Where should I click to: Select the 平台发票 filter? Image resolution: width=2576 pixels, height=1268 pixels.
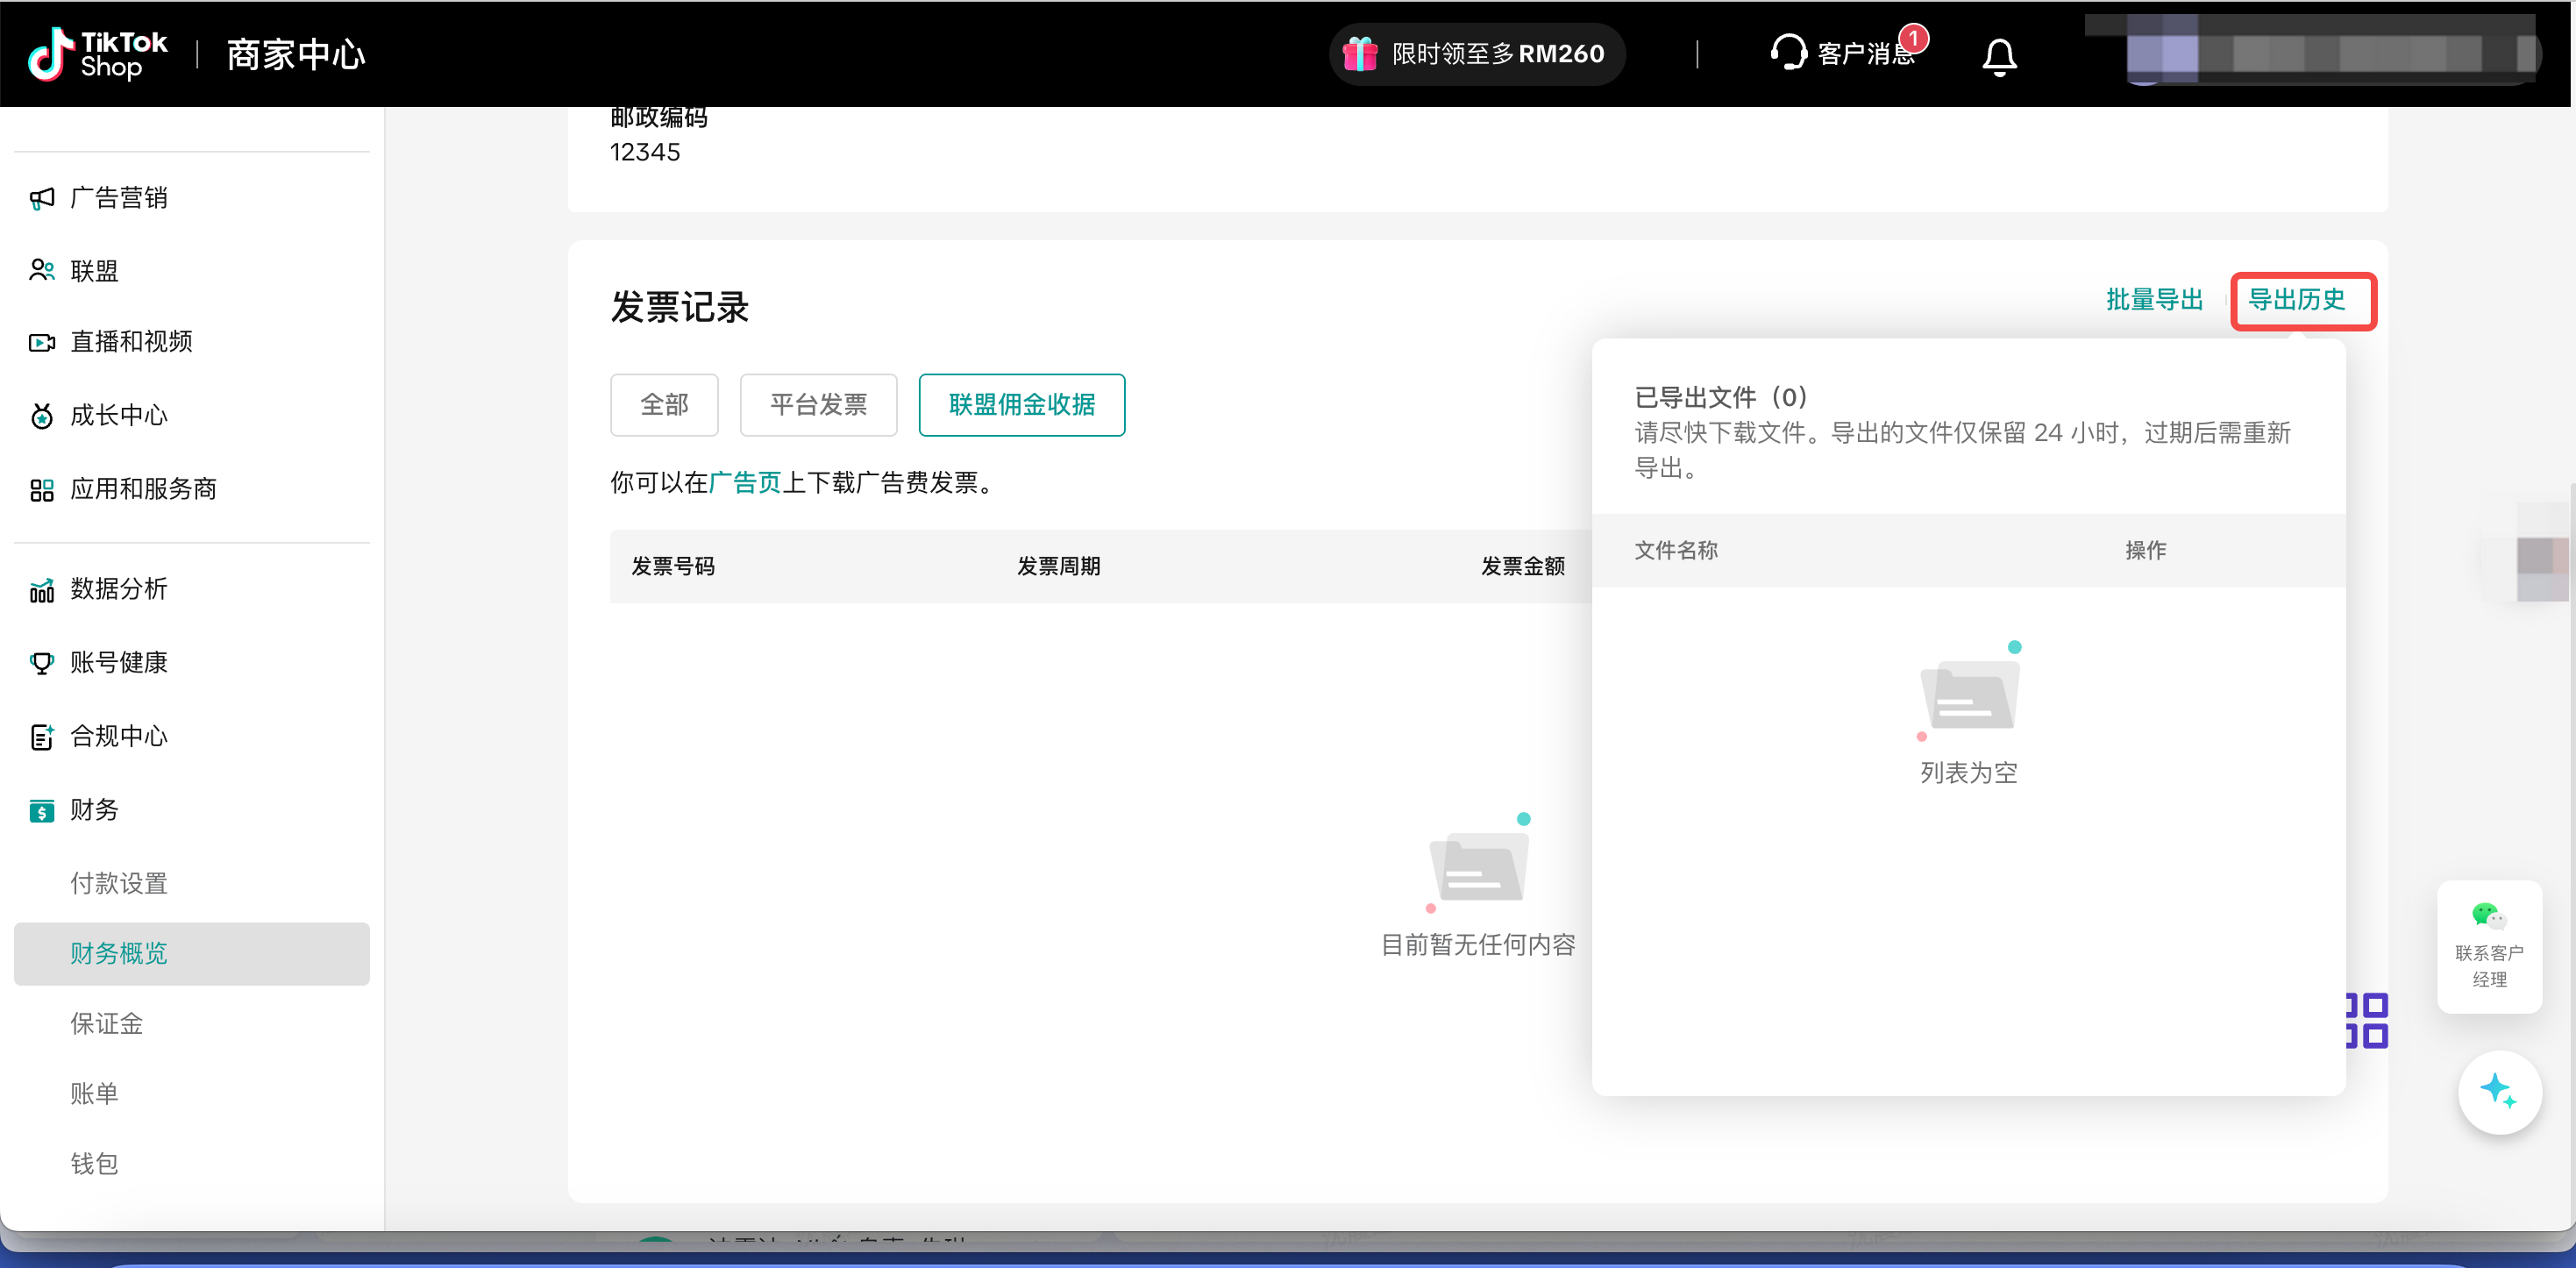click(818, 405)
